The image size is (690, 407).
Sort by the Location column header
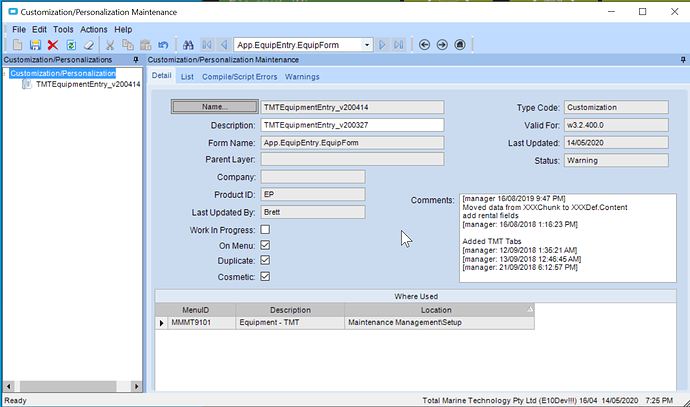click(x=436, y=310)
